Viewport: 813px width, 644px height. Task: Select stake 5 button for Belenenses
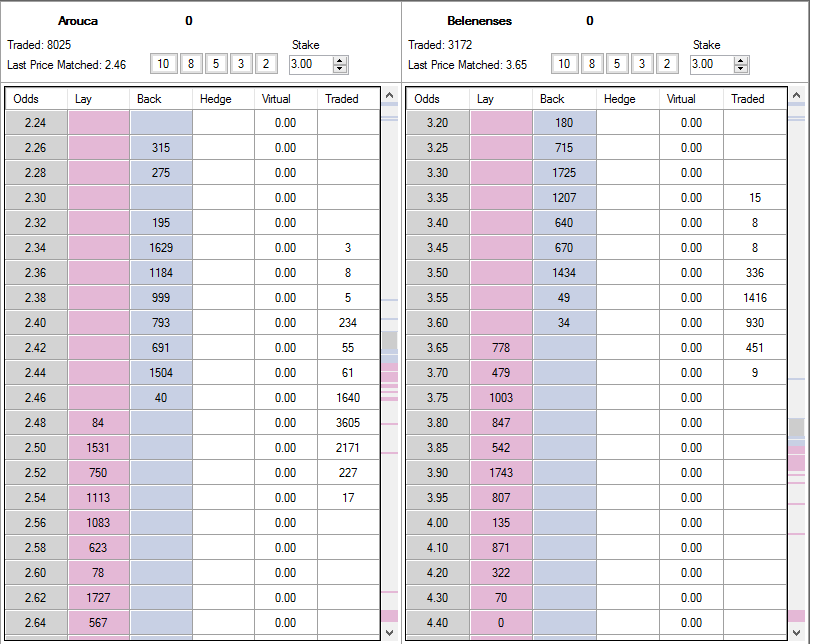616,64
